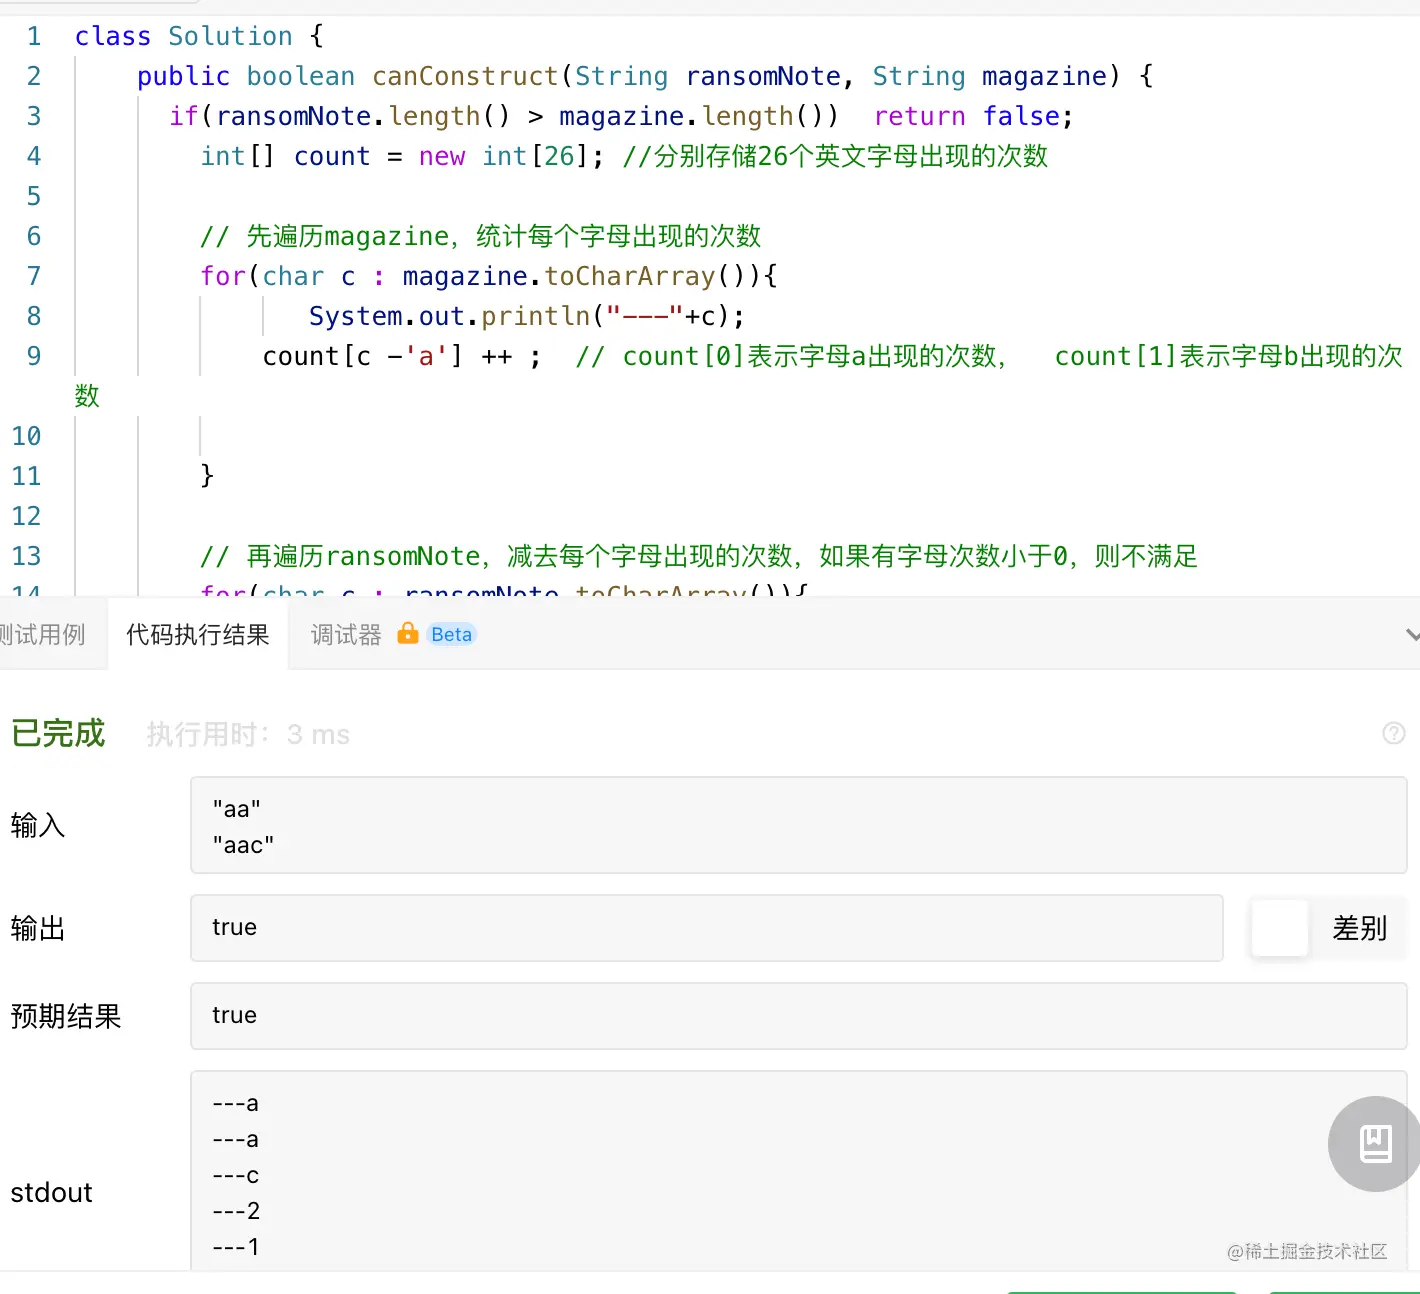
Task: Click the System.out.println statement
Action: click(x=527, y=316)
